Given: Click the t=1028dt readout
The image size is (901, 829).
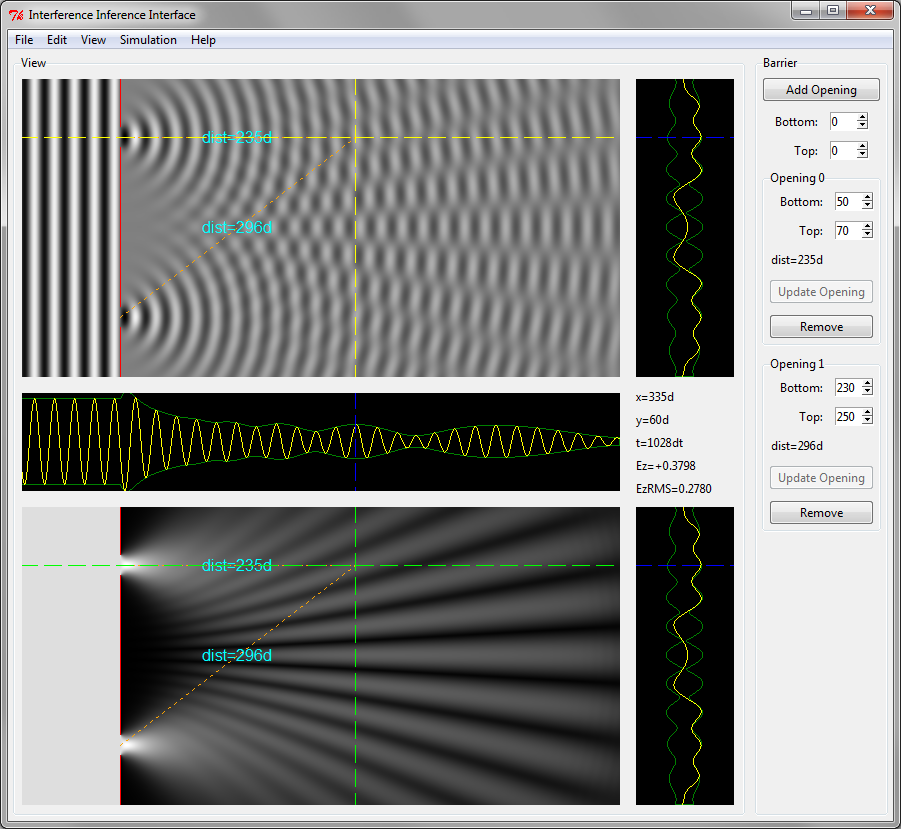Looking at the screenshot, I should (x=659, y=443).
